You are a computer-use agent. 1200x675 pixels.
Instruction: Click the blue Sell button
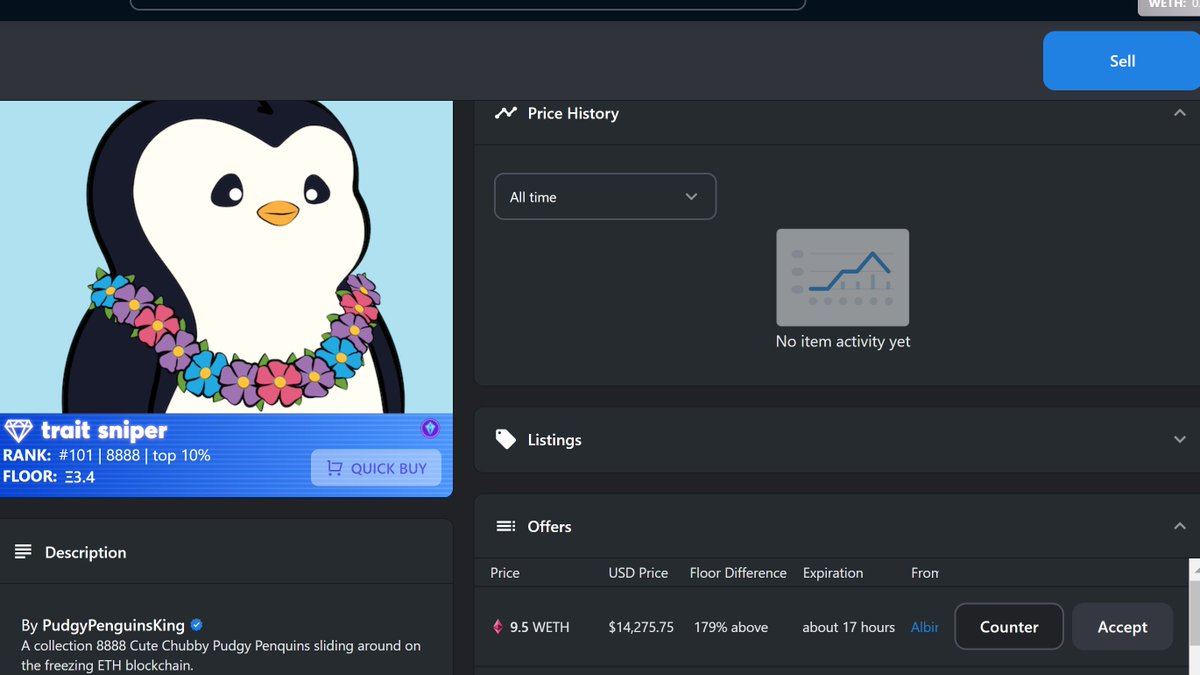tap(1121, 61)
